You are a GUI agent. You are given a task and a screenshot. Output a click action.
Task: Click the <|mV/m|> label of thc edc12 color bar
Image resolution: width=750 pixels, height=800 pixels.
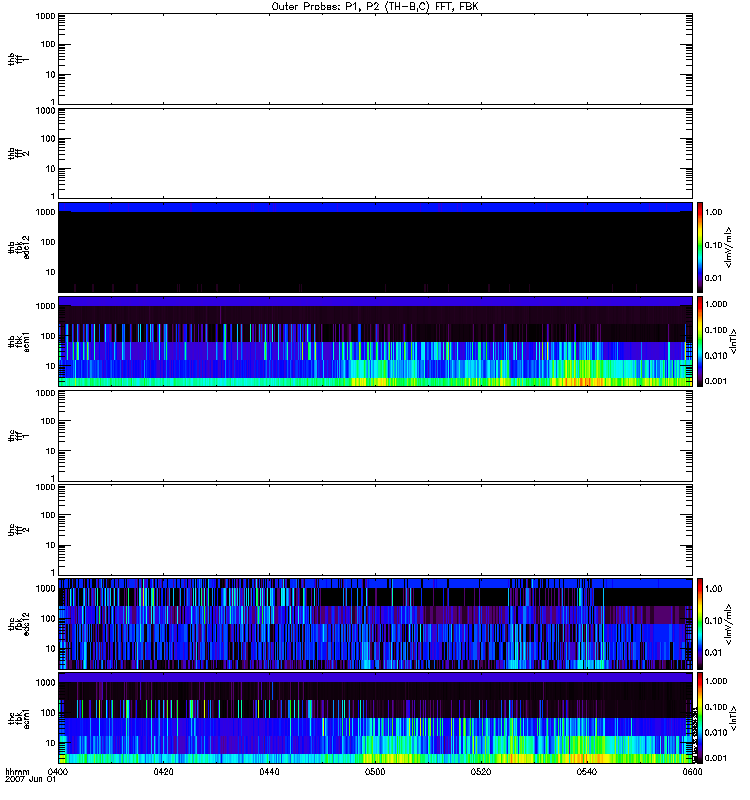click(x=728, y=624)
